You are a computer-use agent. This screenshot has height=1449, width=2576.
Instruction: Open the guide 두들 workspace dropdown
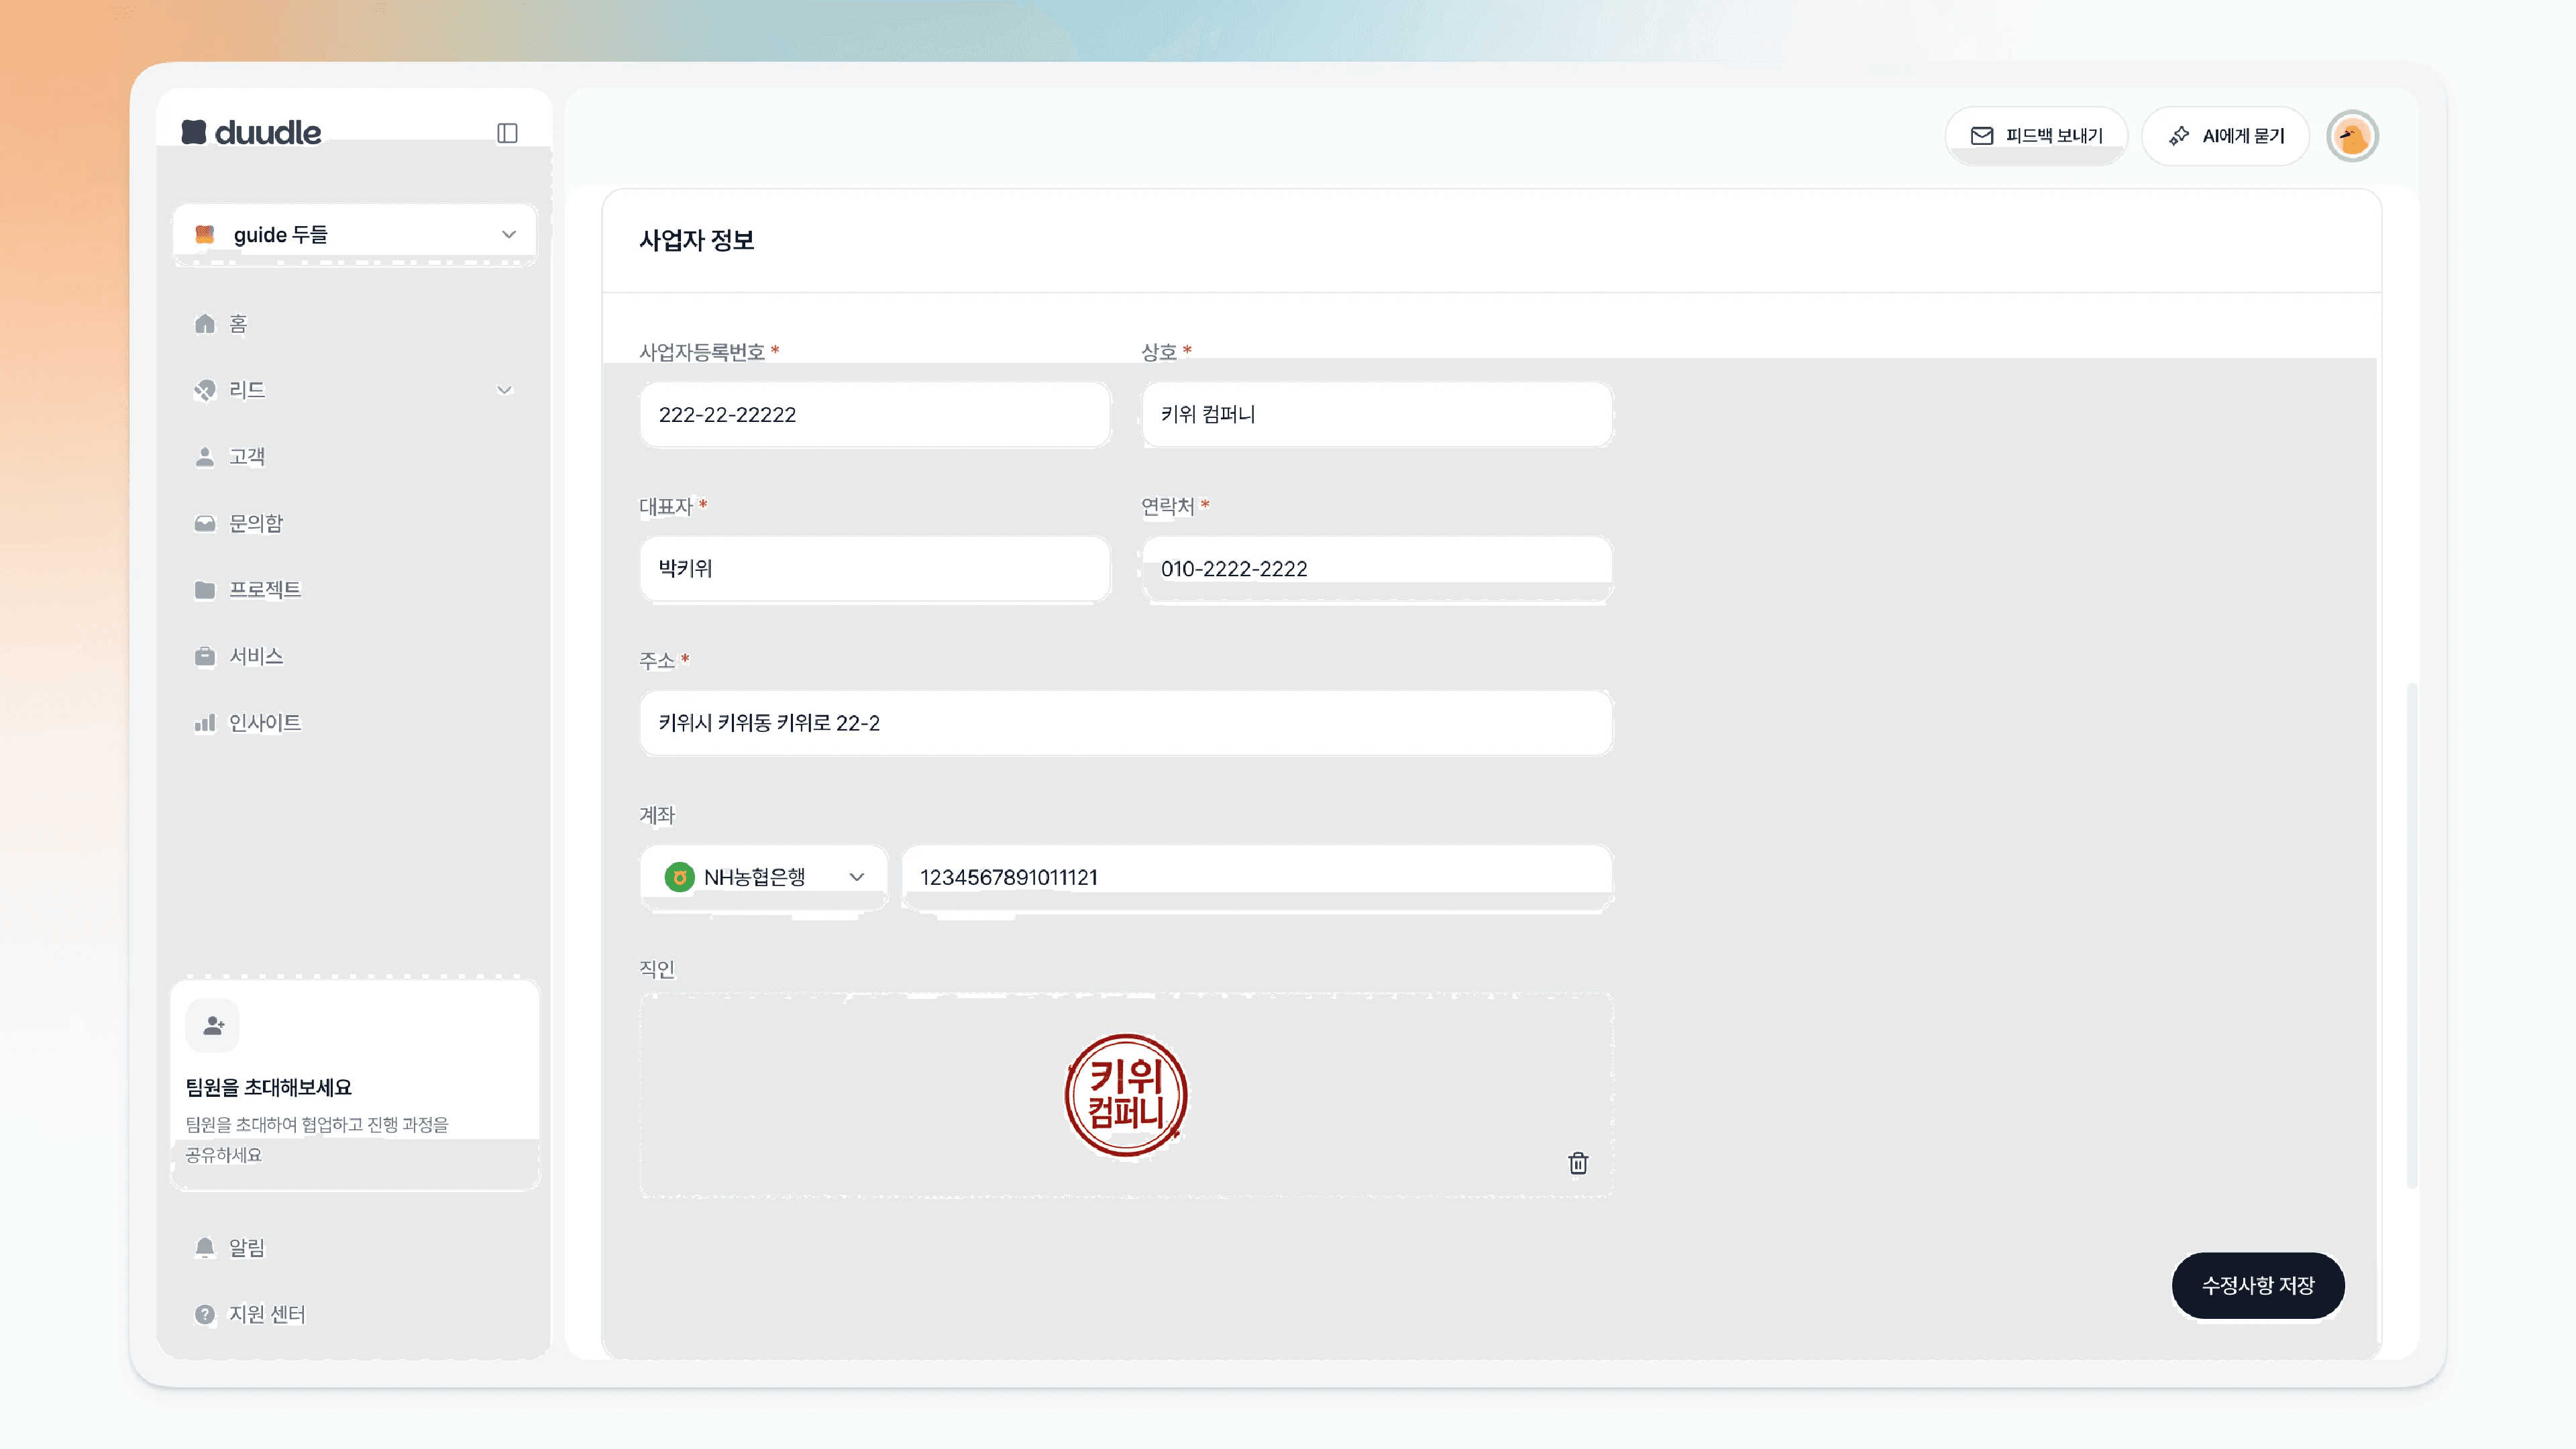[x=354, y=234]
